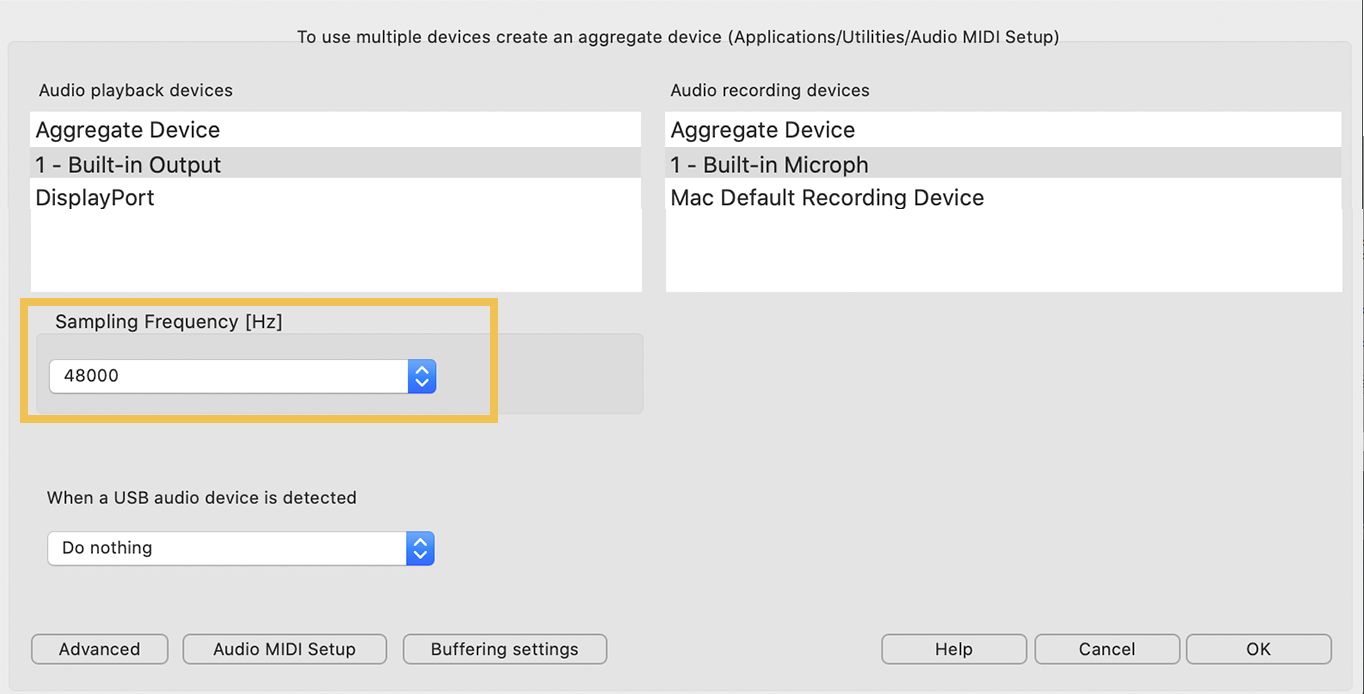The height and width of the screenshot is (694, 1364).
Task: Launch Audio MIDI Setup
Action: pos(284,649)
